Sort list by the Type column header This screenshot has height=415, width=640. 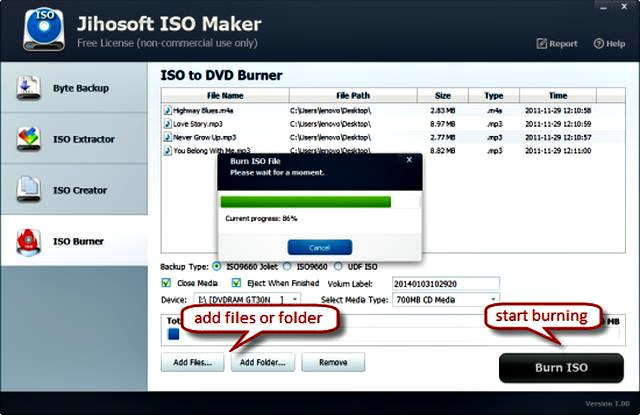coord(494,95)
